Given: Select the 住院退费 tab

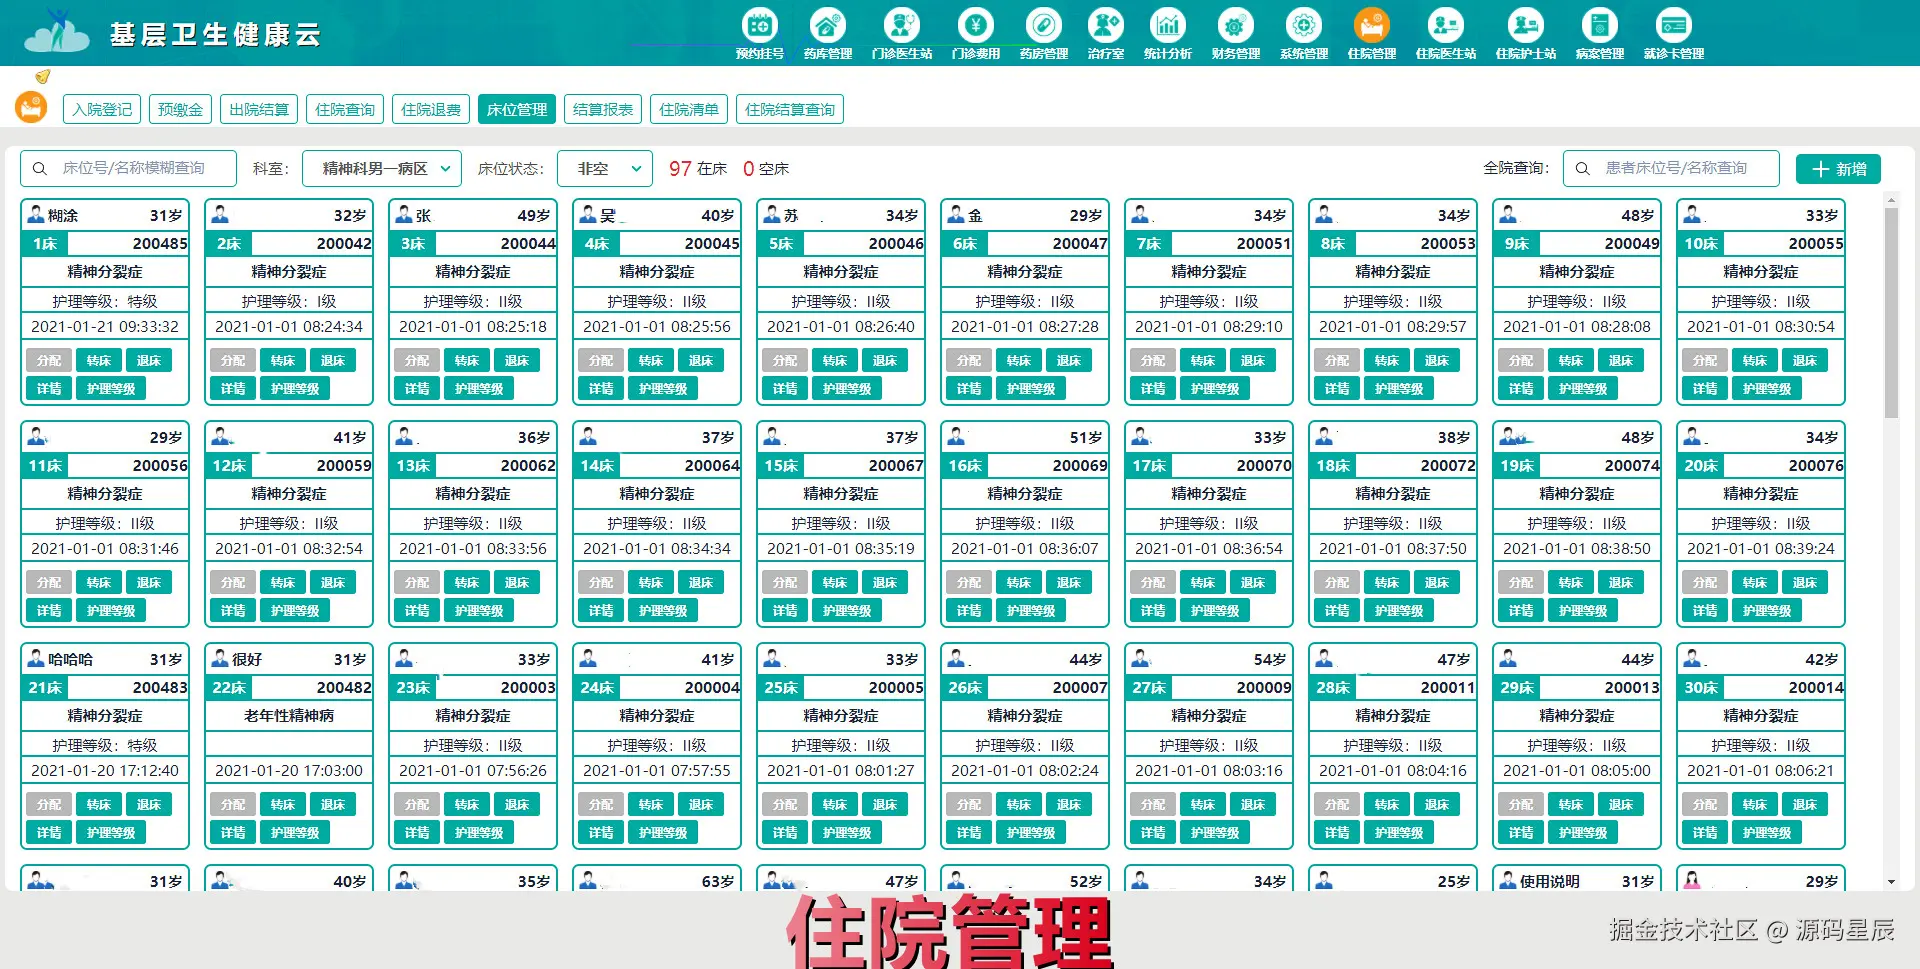Looking at the screenshot, I should click(x=431, y=109).
